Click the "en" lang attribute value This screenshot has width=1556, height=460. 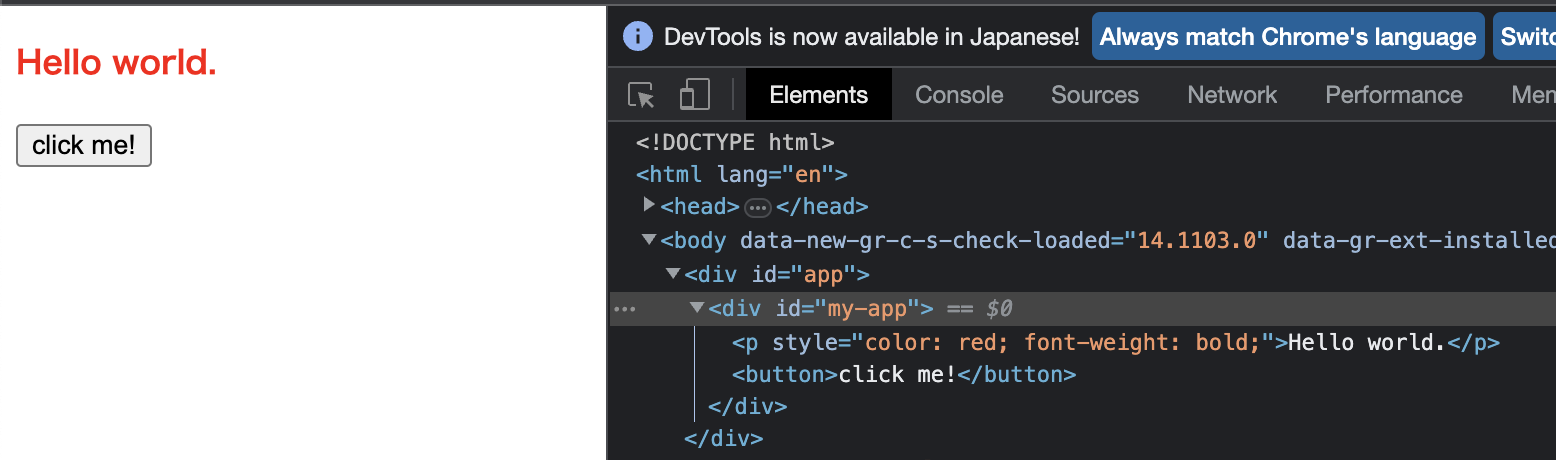[808, 175]
